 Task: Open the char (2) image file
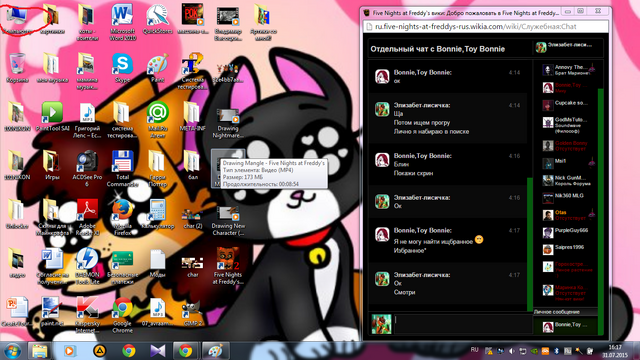(x=192, y=218)
